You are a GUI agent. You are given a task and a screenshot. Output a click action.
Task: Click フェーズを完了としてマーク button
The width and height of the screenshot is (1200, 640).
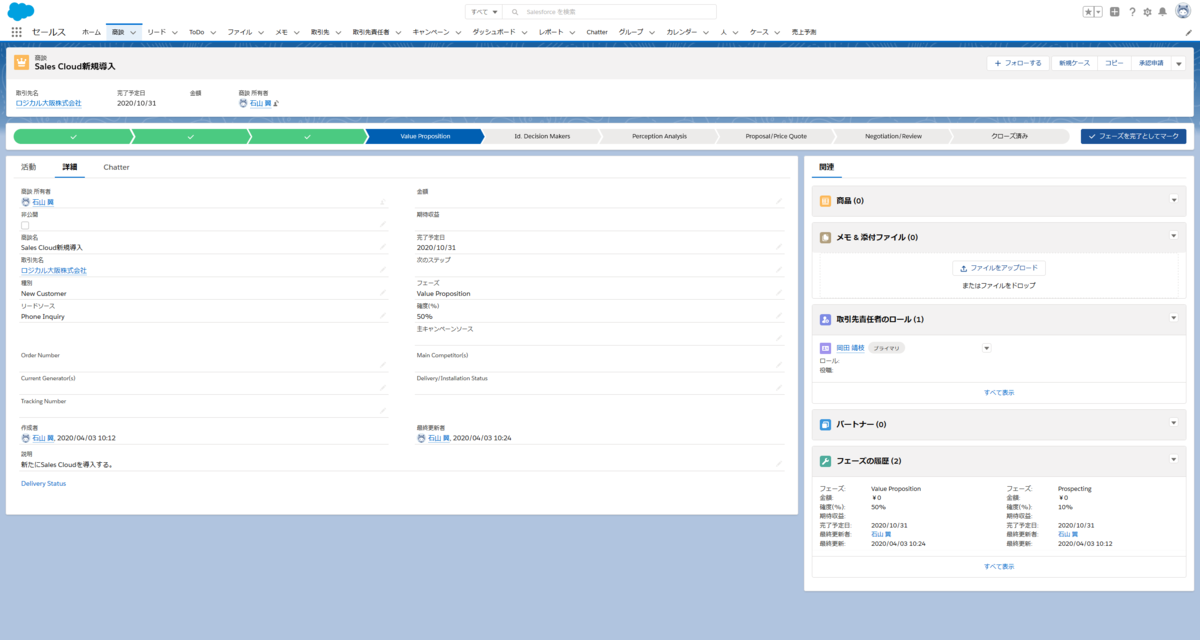[1133, 136]
